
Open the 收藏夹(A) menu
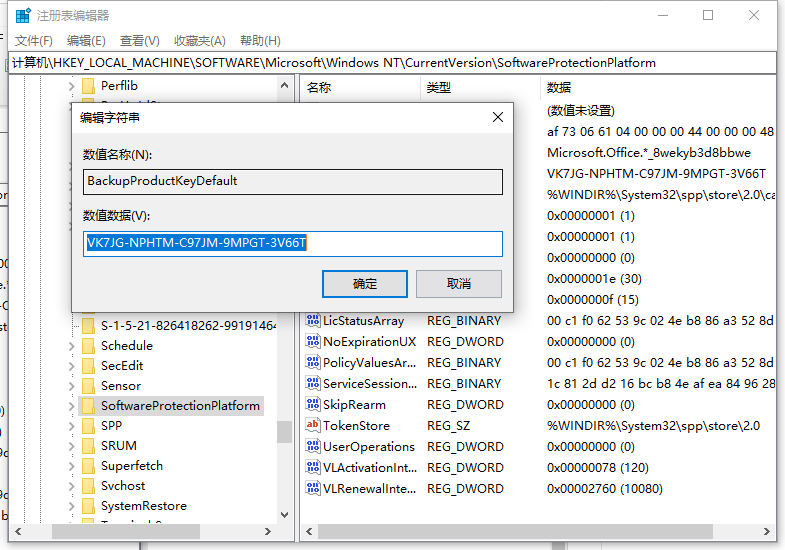coord(199,41)
